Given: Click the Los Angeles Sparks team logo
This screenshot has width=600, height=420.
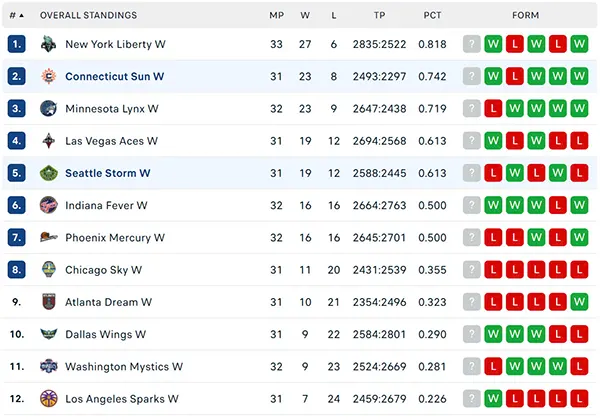Looking at the screenshot, I should pyautogui.click(x=49, y=399).
